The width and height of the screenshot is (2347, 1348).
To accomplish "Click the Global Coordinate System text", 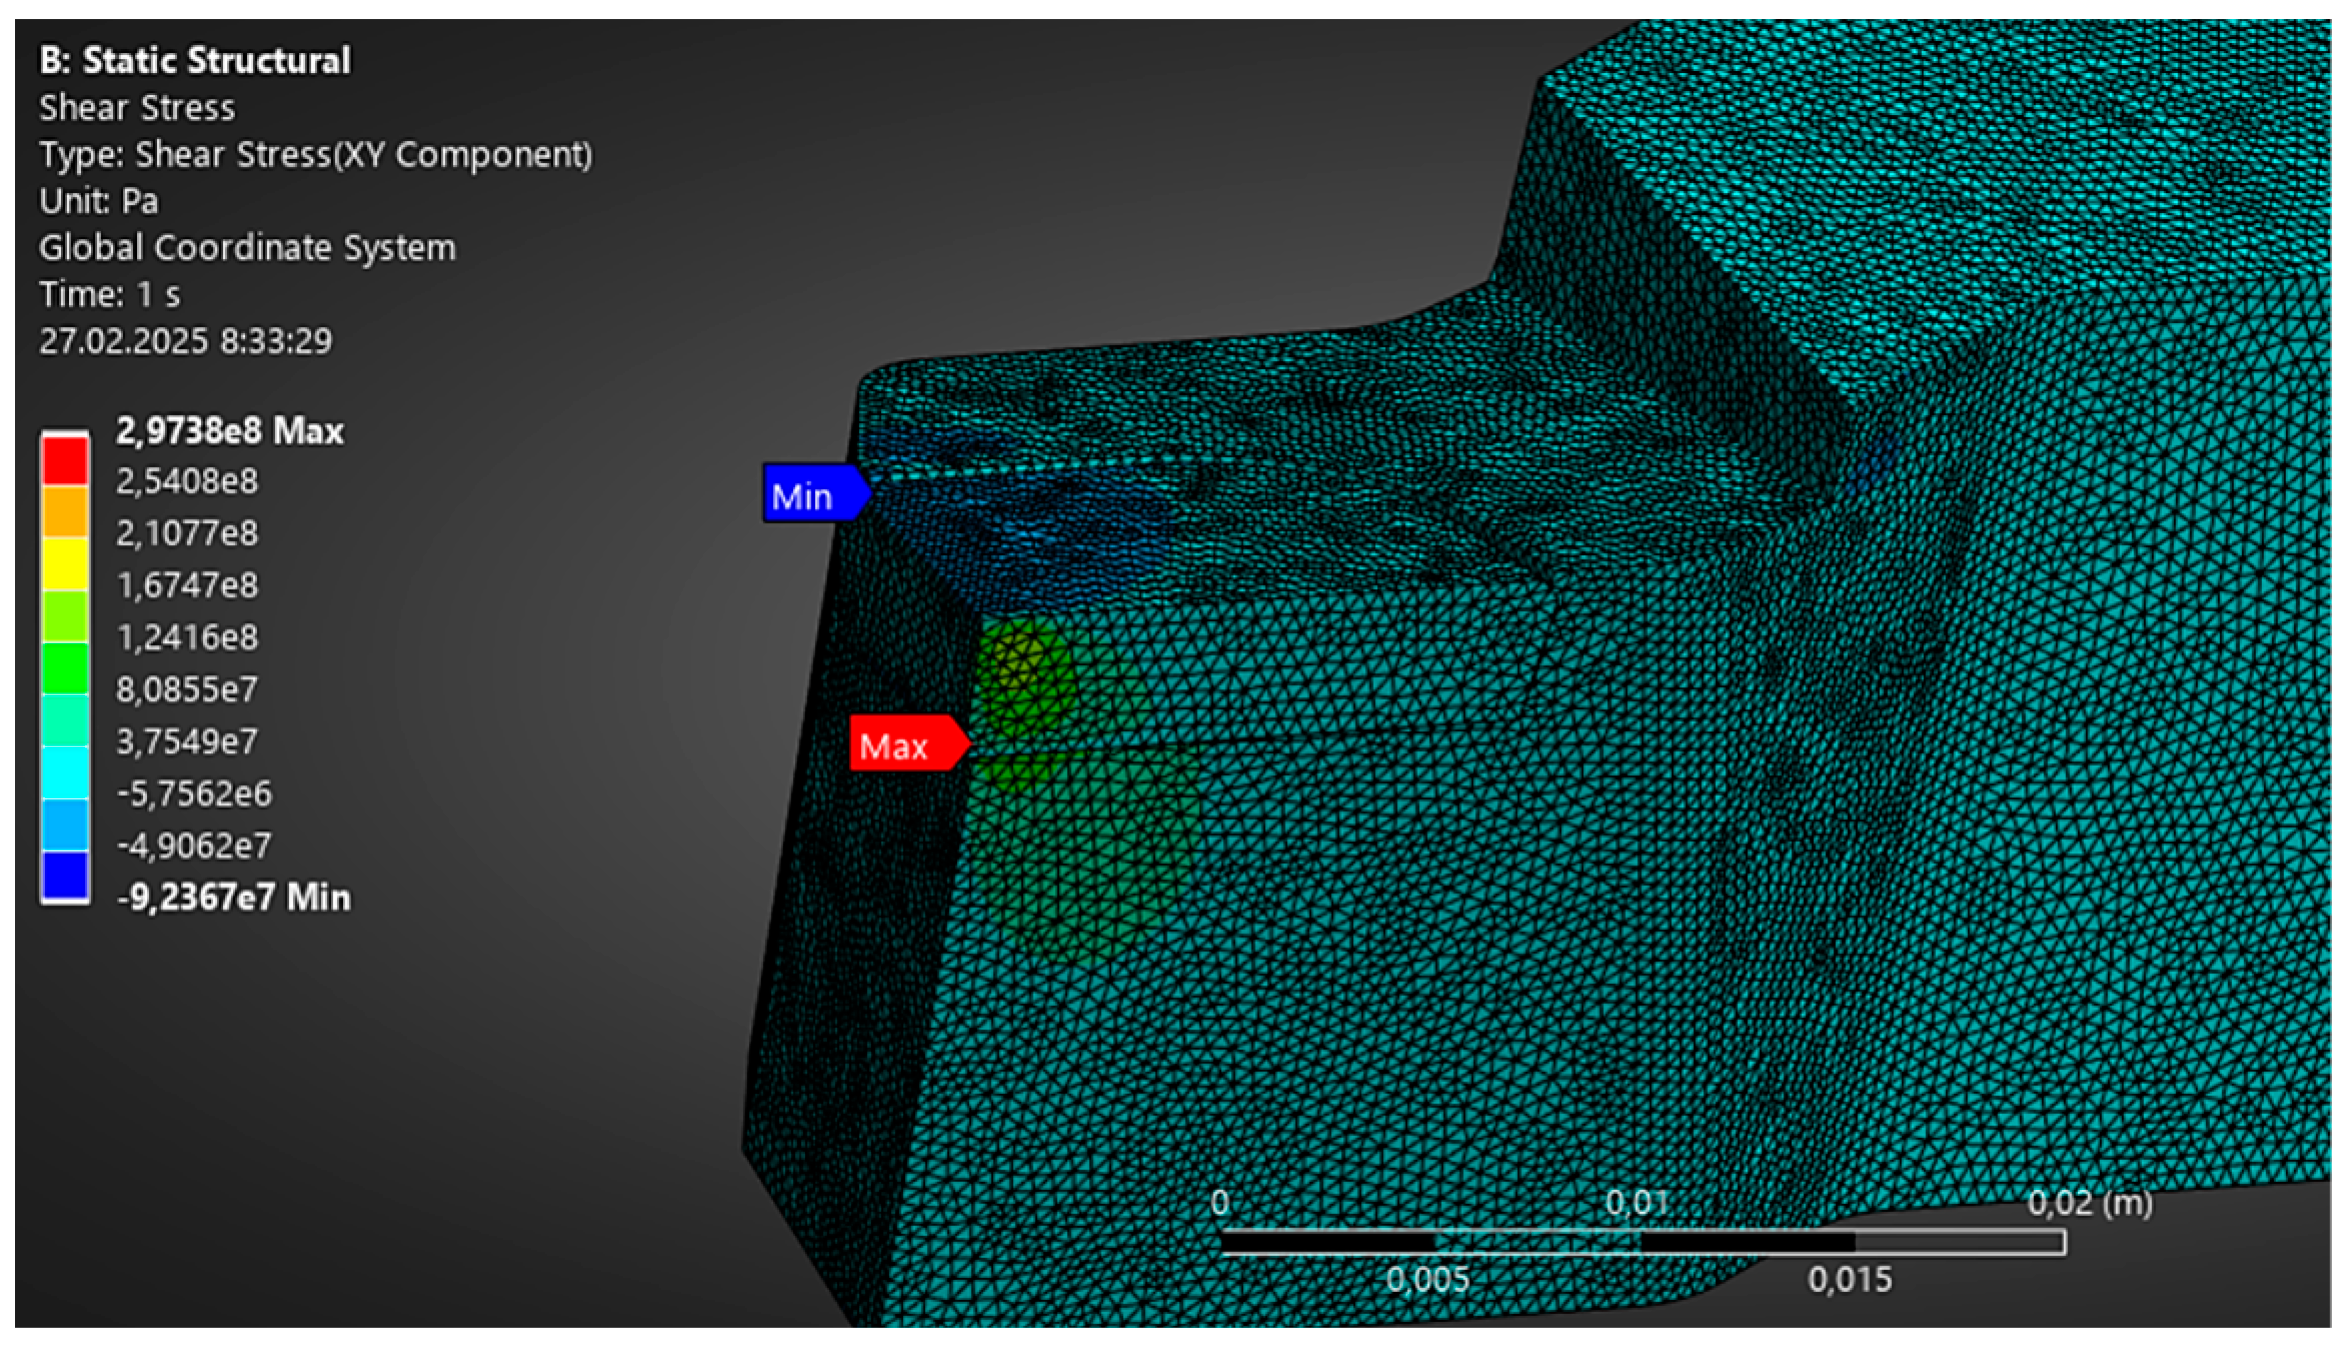I will (x=247, y=247).
